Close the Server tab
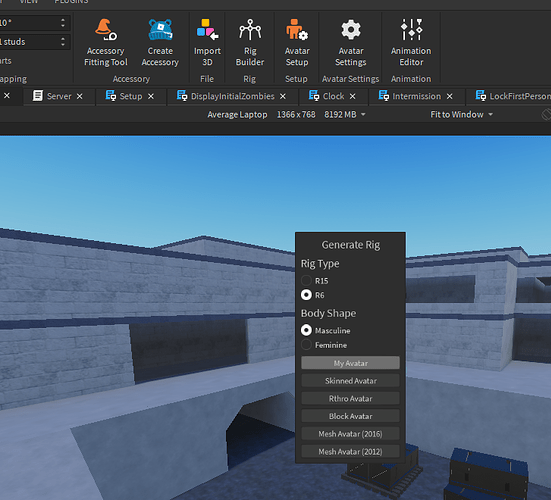The height and width of the screenshot is (500, 551). [x=80, y=96]
